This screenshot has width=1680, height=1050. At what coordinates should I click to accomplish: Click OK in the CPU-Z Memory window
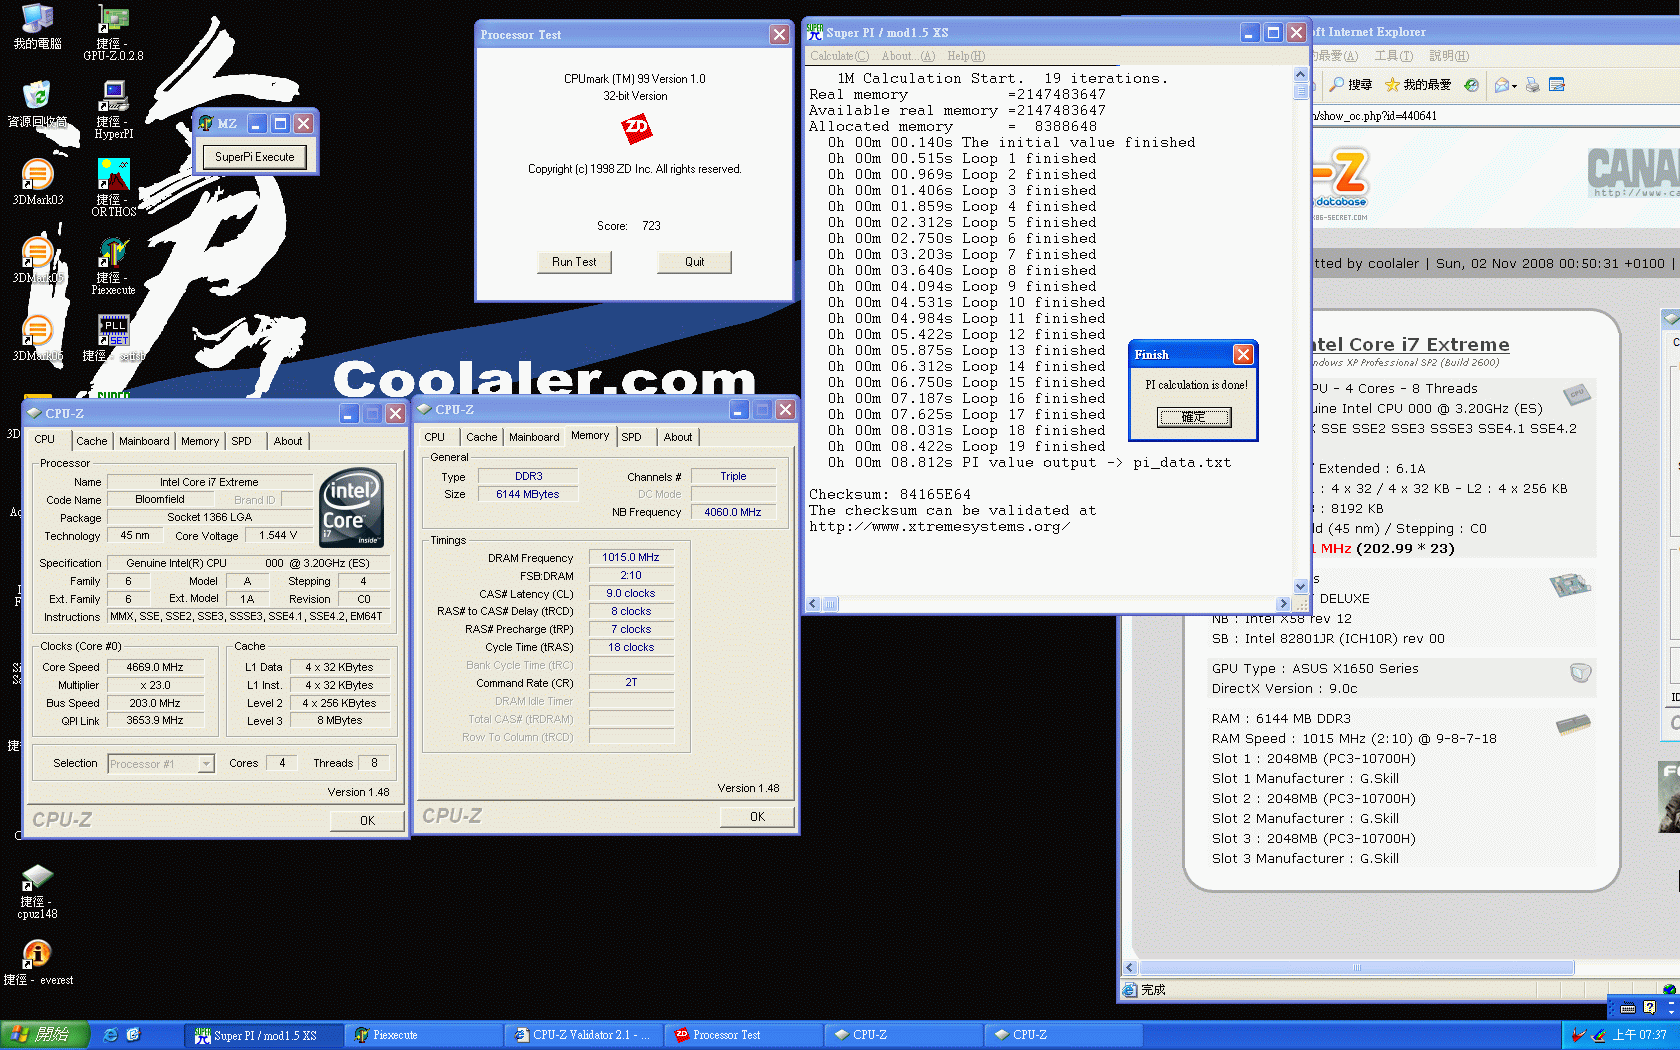tap(757, 817)
